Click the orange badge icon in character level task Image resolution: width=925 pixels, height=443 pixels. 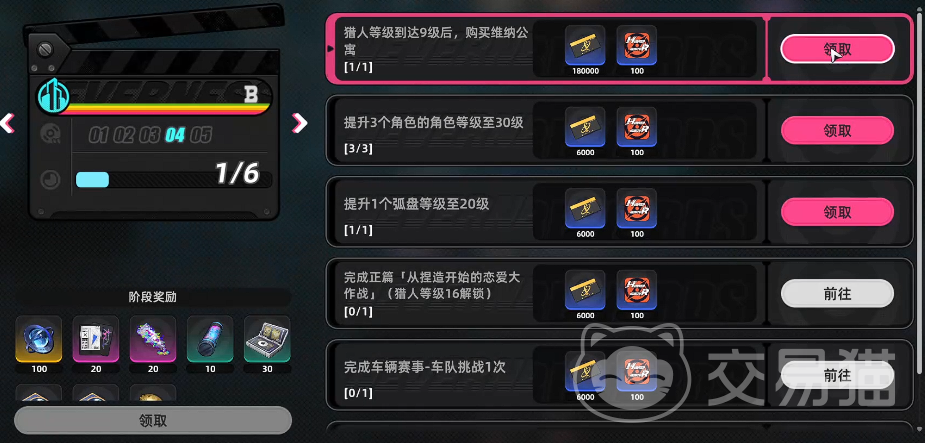click(x=637, y=127)
